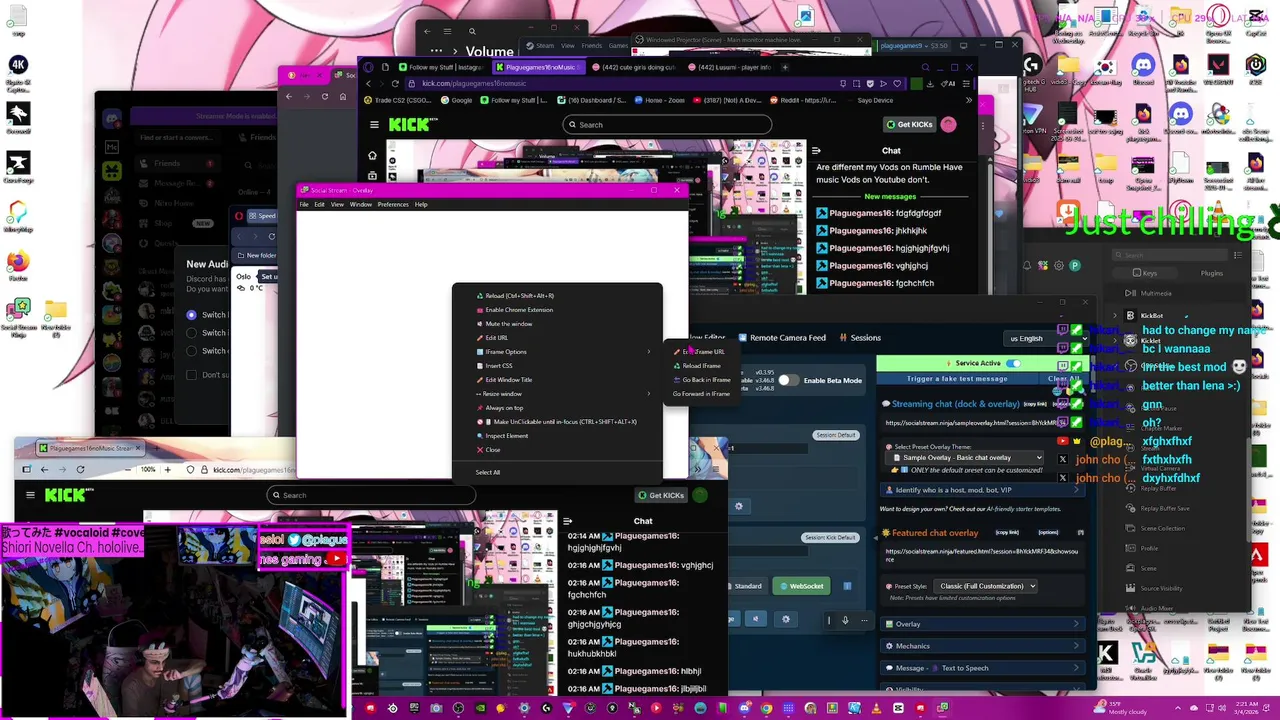This screenshot has width=1280, height=720.
Task: Expand the Overlay settings section
Action: (x=981, y=624)
